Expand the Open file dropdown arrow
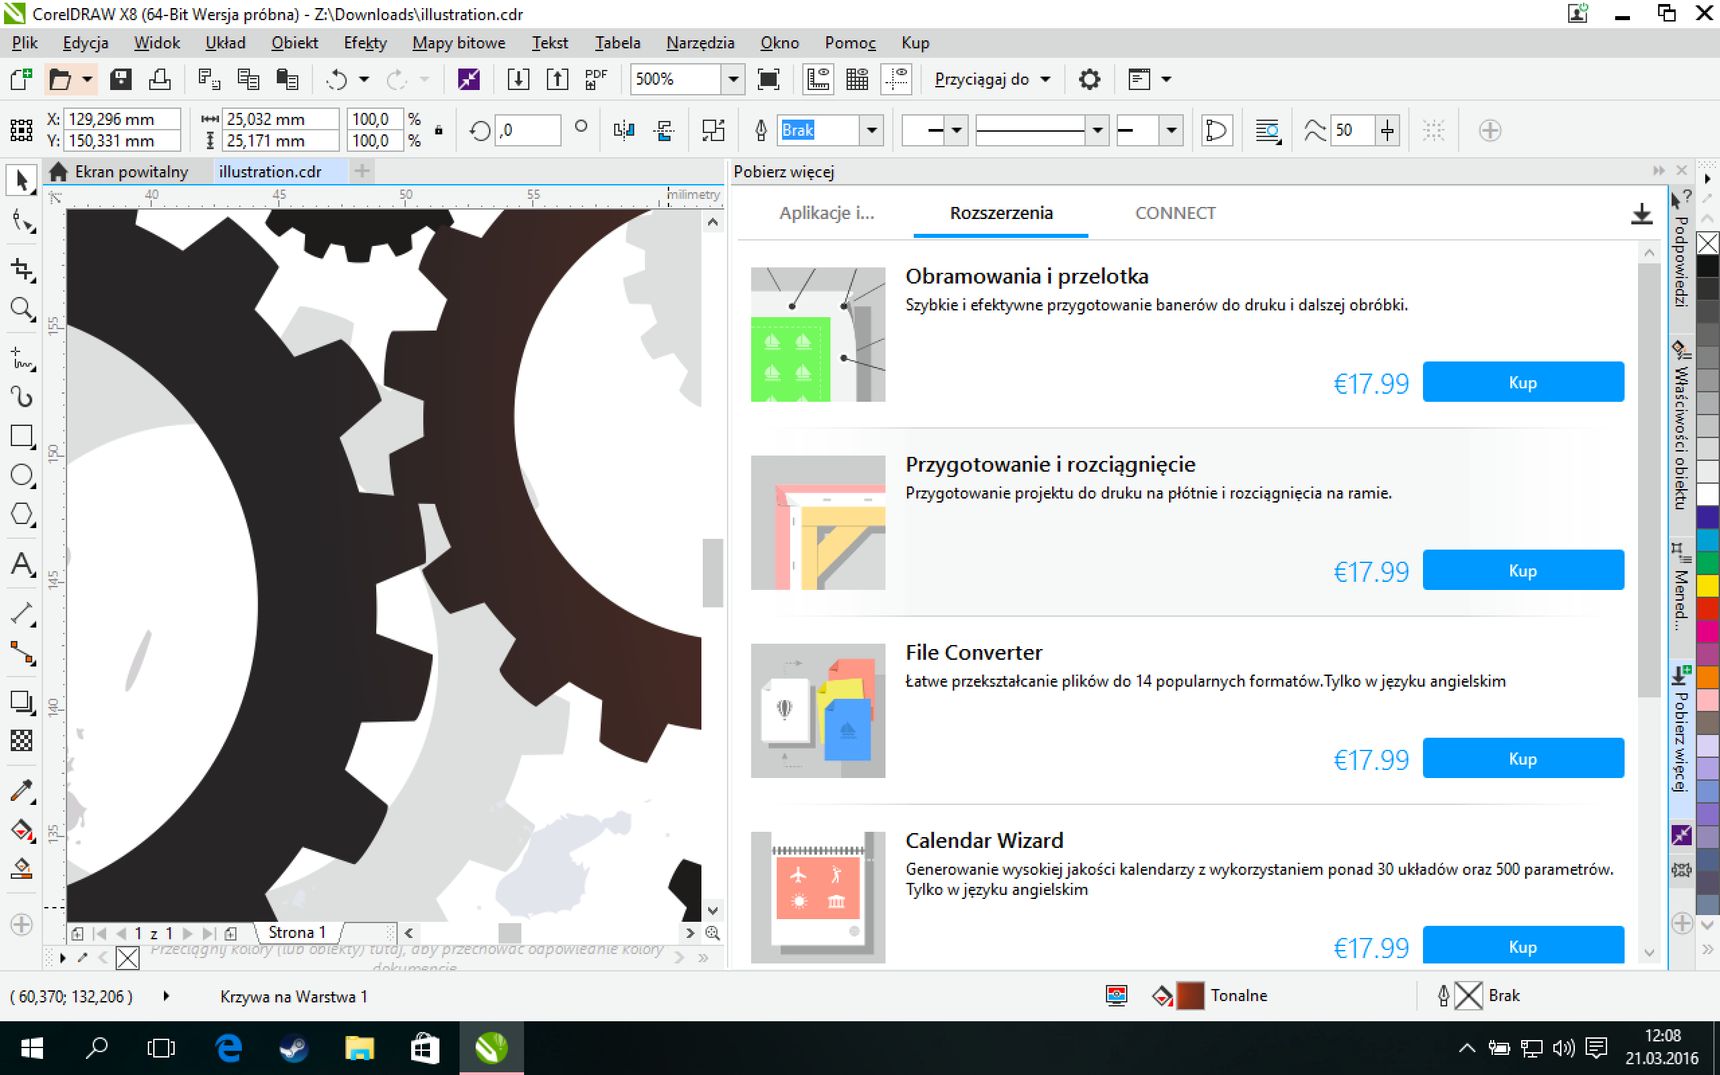 tap(87, 79)
